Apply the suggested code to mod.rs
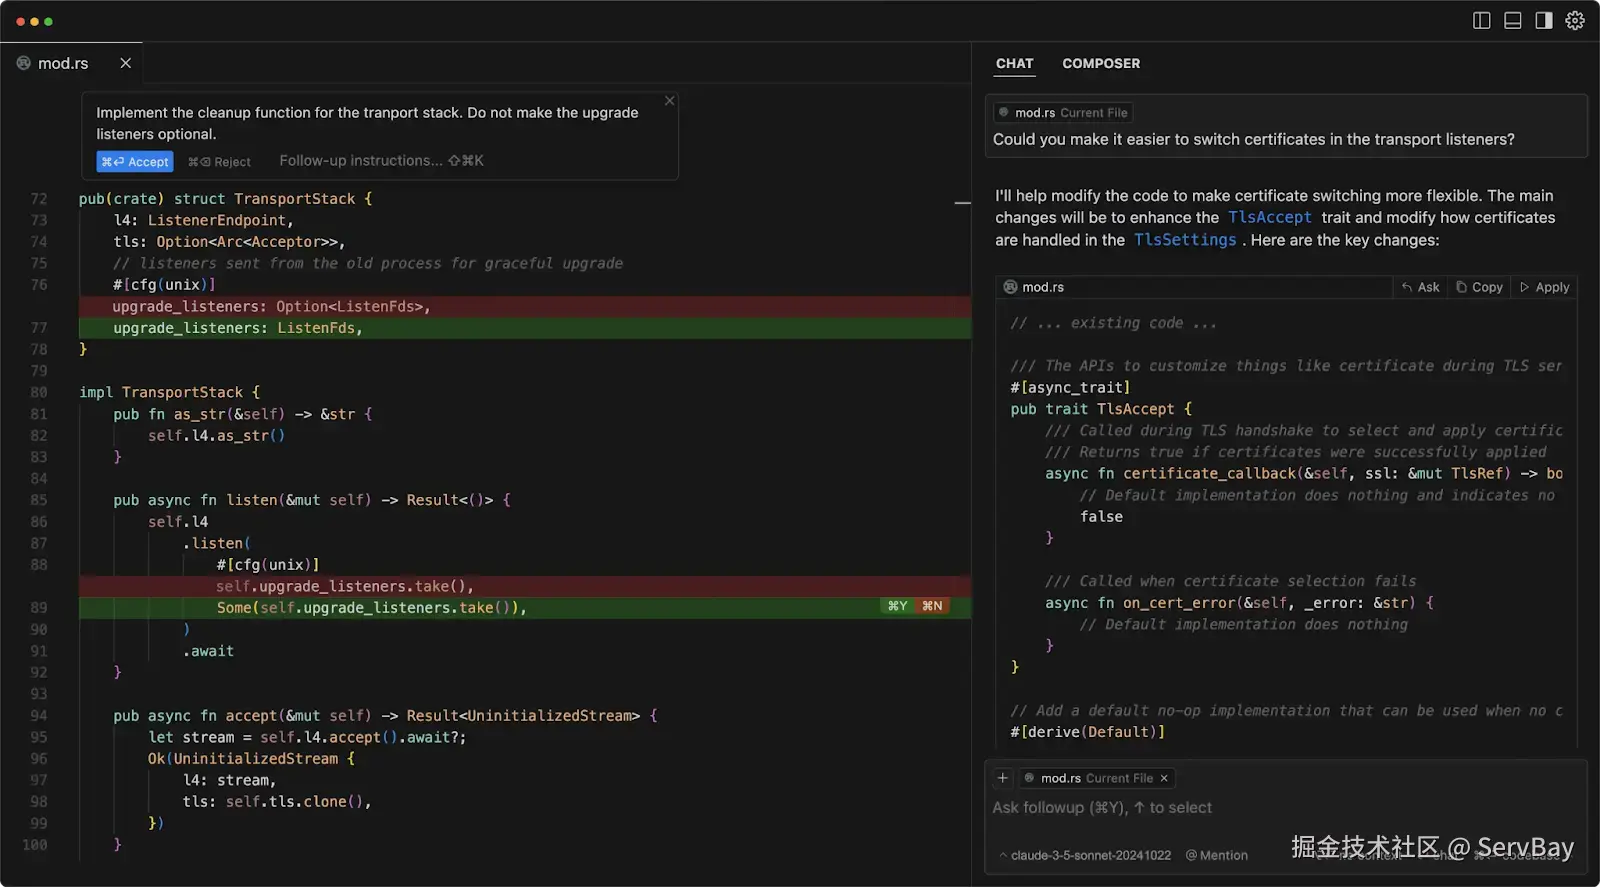The height and width of the screenshot is (887, 1600). click(1545, 287)
